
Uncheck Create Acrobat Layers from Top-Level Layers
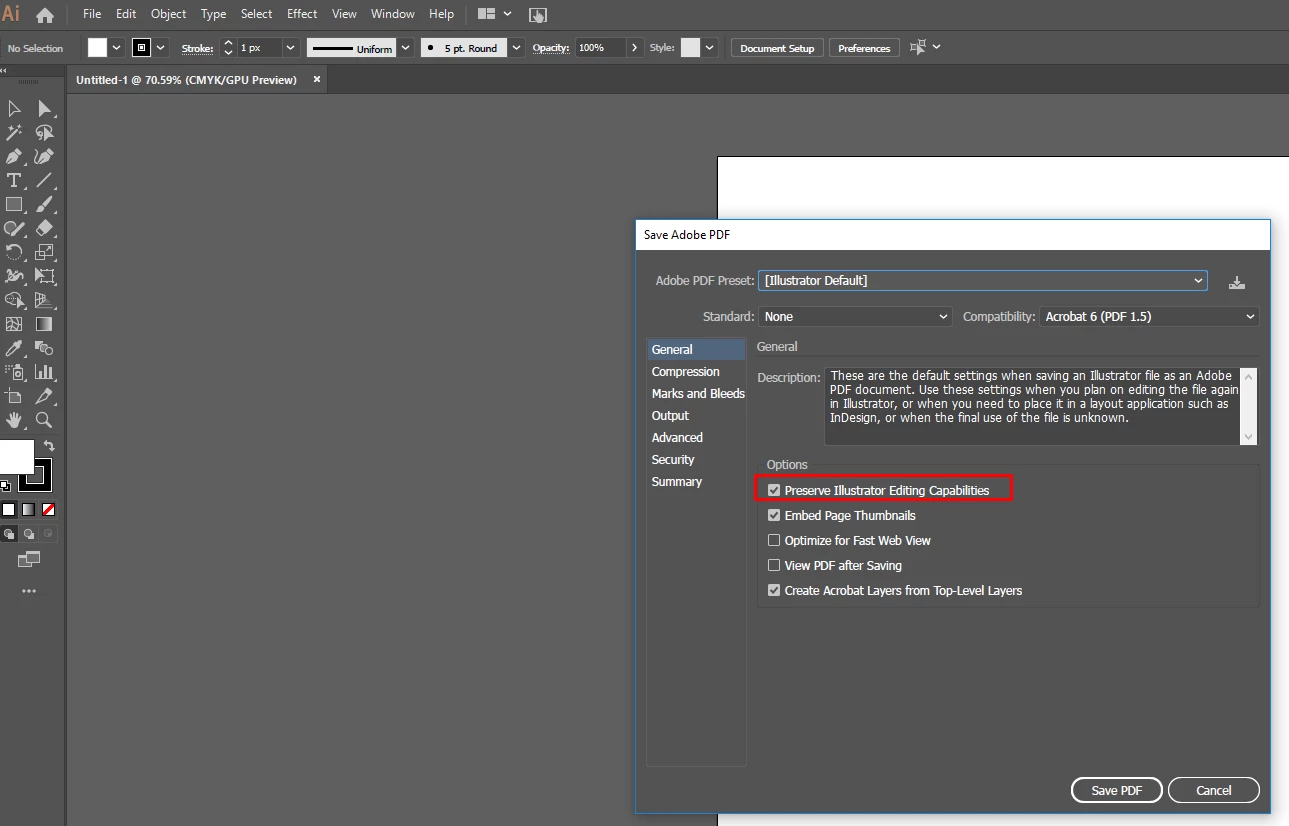[774, 591]
